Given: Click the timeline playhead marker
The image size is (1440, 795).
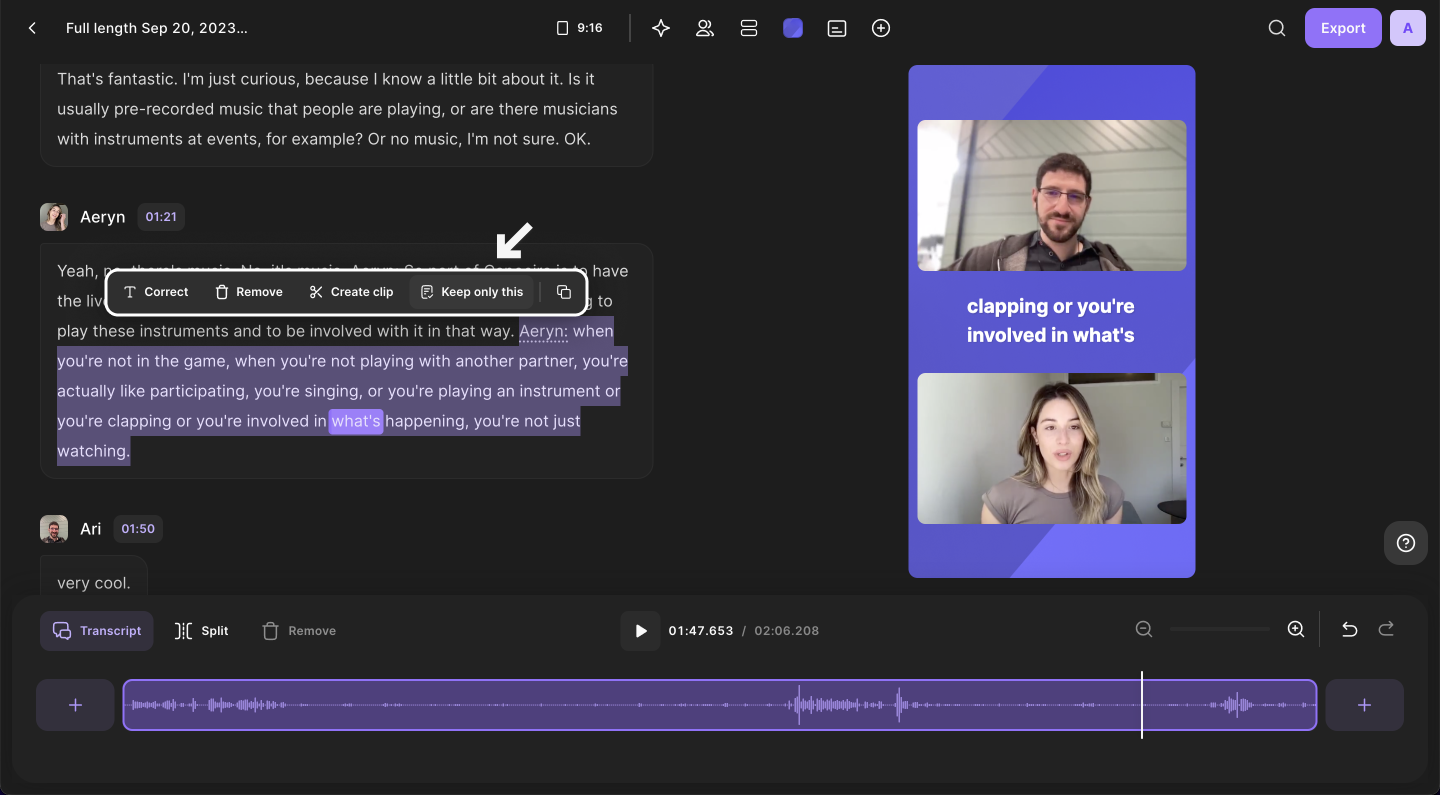Looking at the screenshot, I should click(x=1142, y=705).
